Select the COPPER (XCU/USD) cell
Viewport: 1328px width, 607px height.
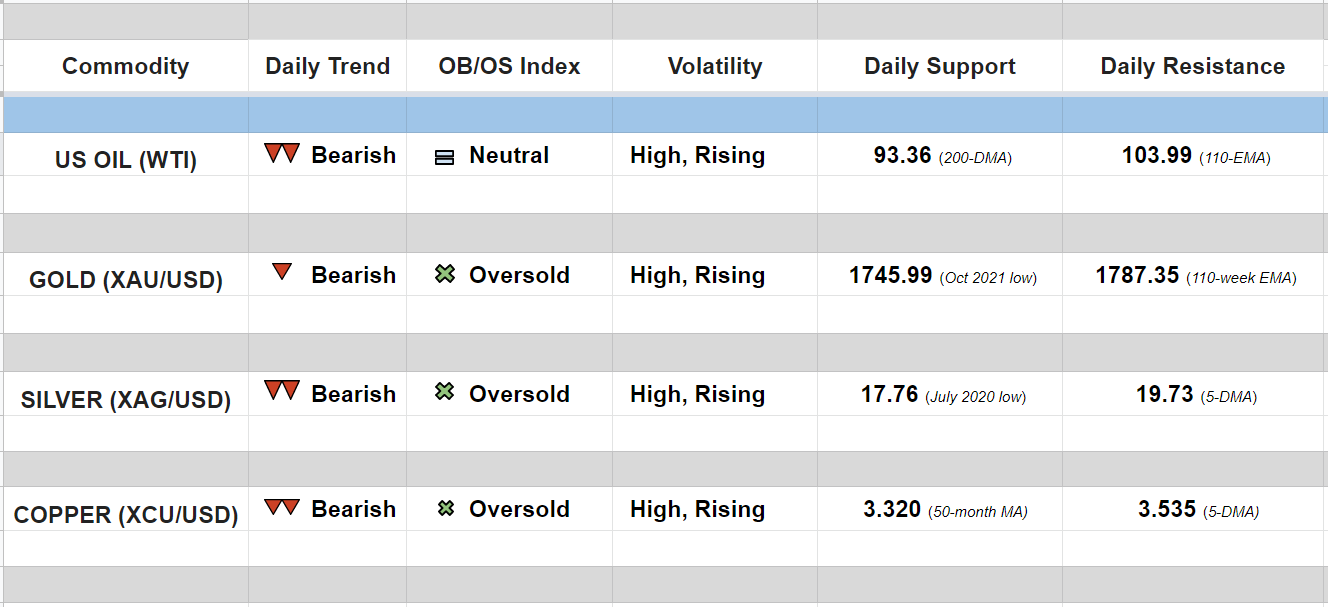126,516
